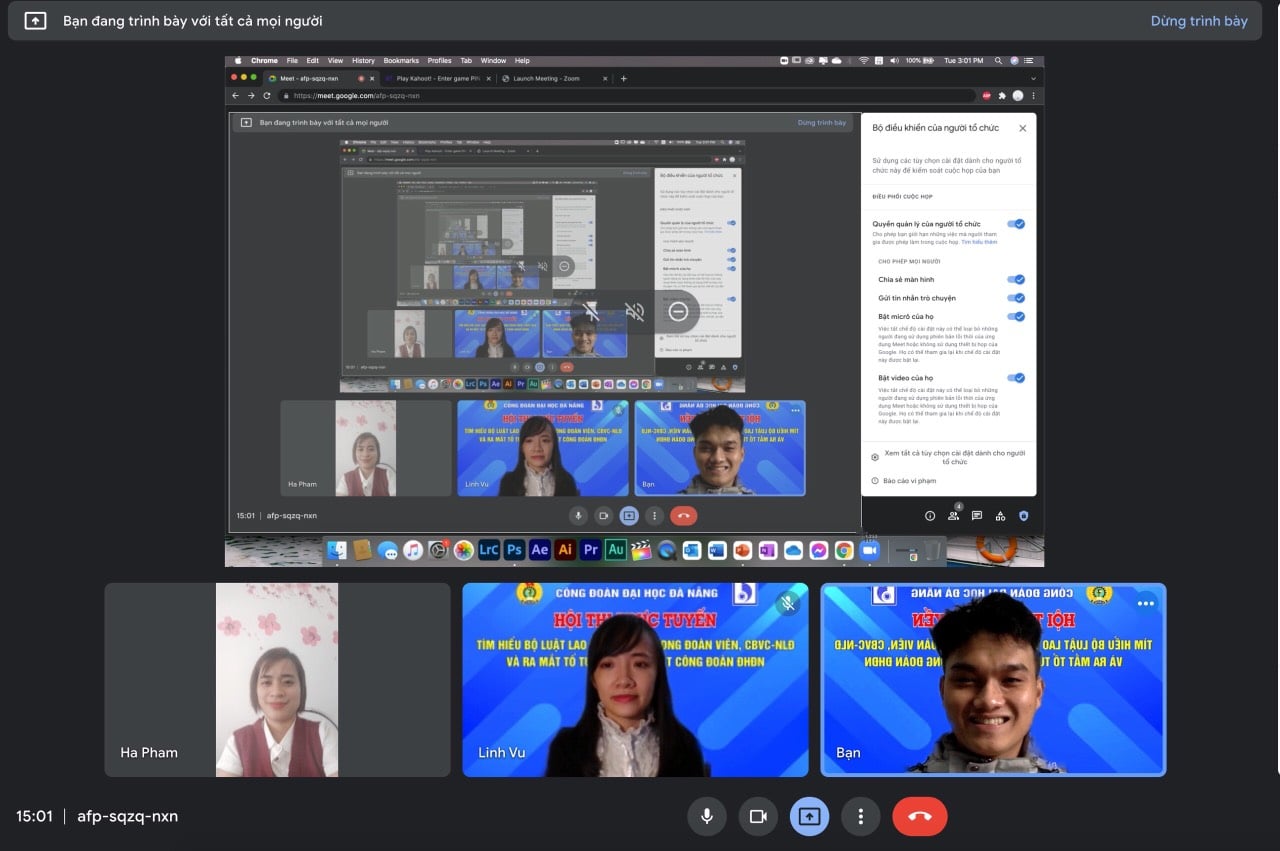Switch to the Meet - afp-sqzq-nxn Chrome tab
Image resolution: width=1280 pixels, height=851 pixels.
320,78
